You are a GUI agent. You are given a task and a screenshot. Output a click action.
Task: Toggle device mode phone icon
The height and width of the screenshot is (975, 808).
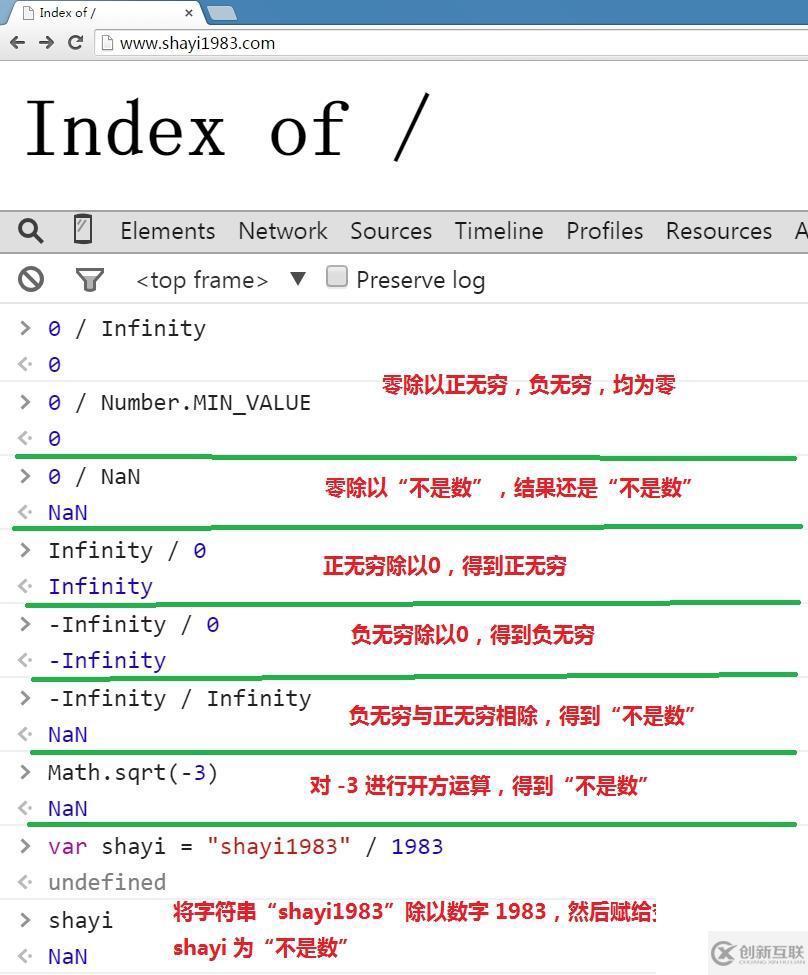[x=83, y=229]
